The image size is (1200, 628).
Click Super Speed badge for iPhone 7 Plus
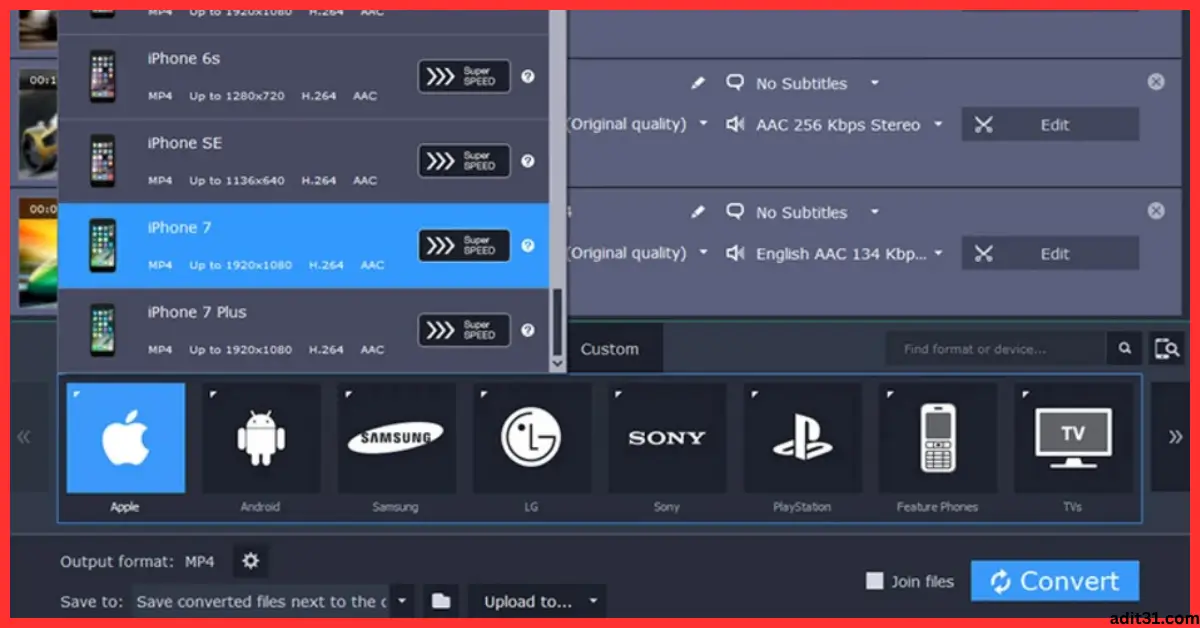464,330
